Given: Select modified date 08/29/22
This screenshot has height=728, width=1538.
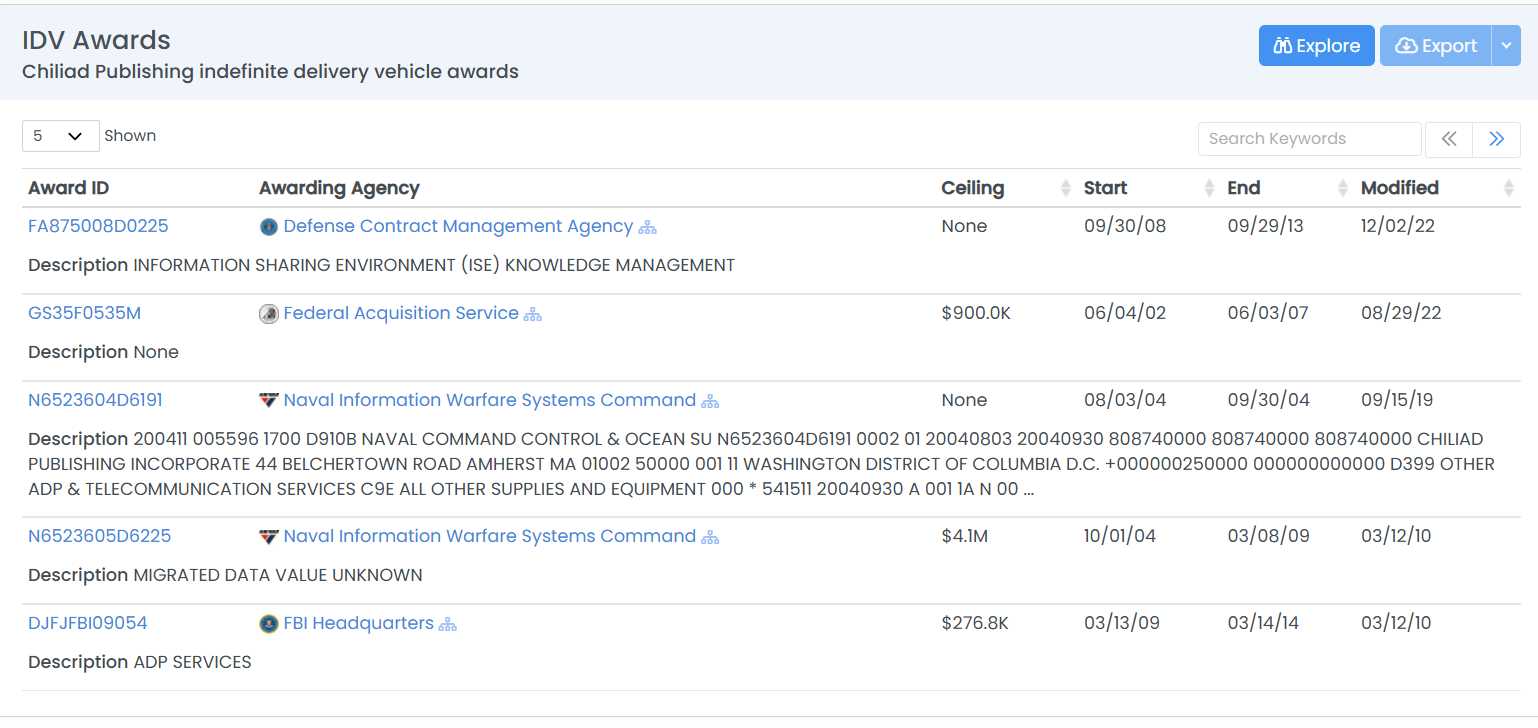Looking at the screenshot, I should tap(1401, 313).
